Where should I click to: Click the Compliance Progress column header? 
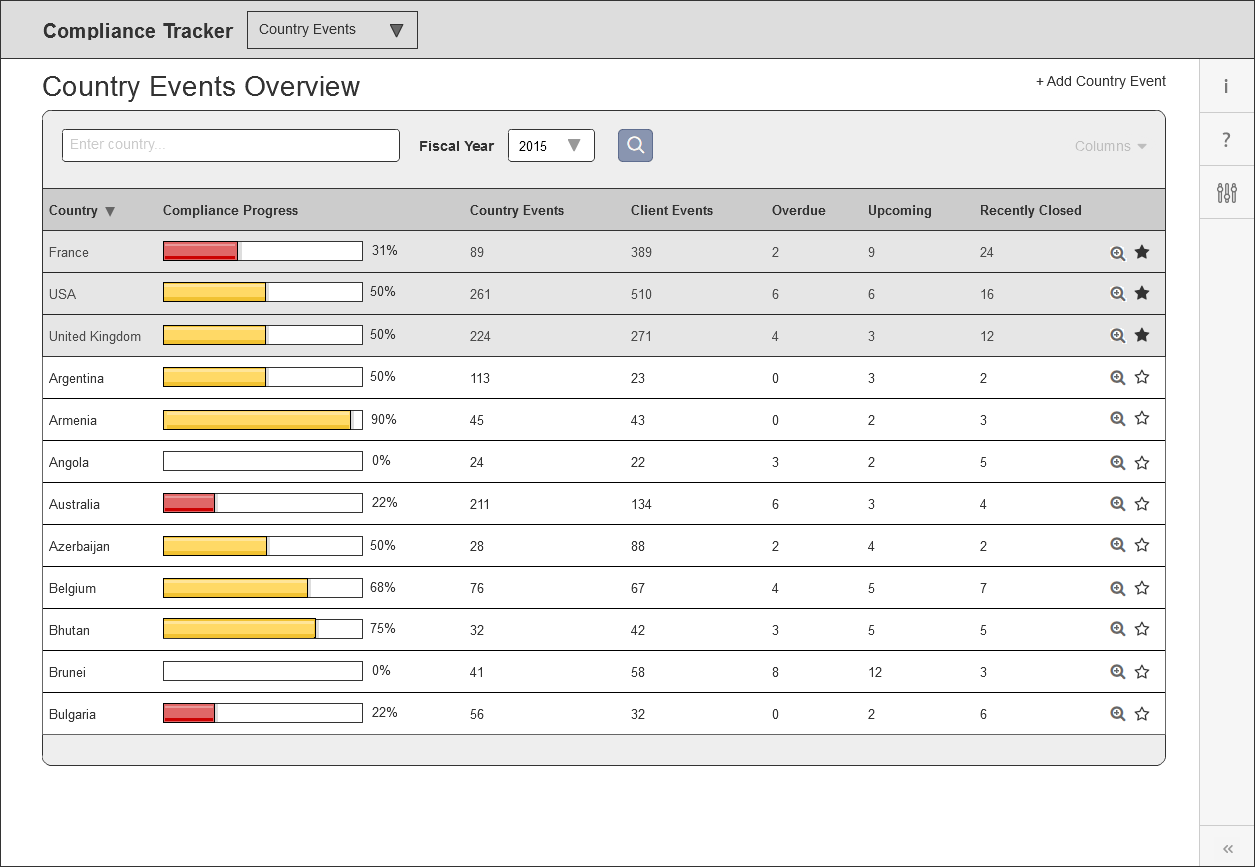point(230,210)
